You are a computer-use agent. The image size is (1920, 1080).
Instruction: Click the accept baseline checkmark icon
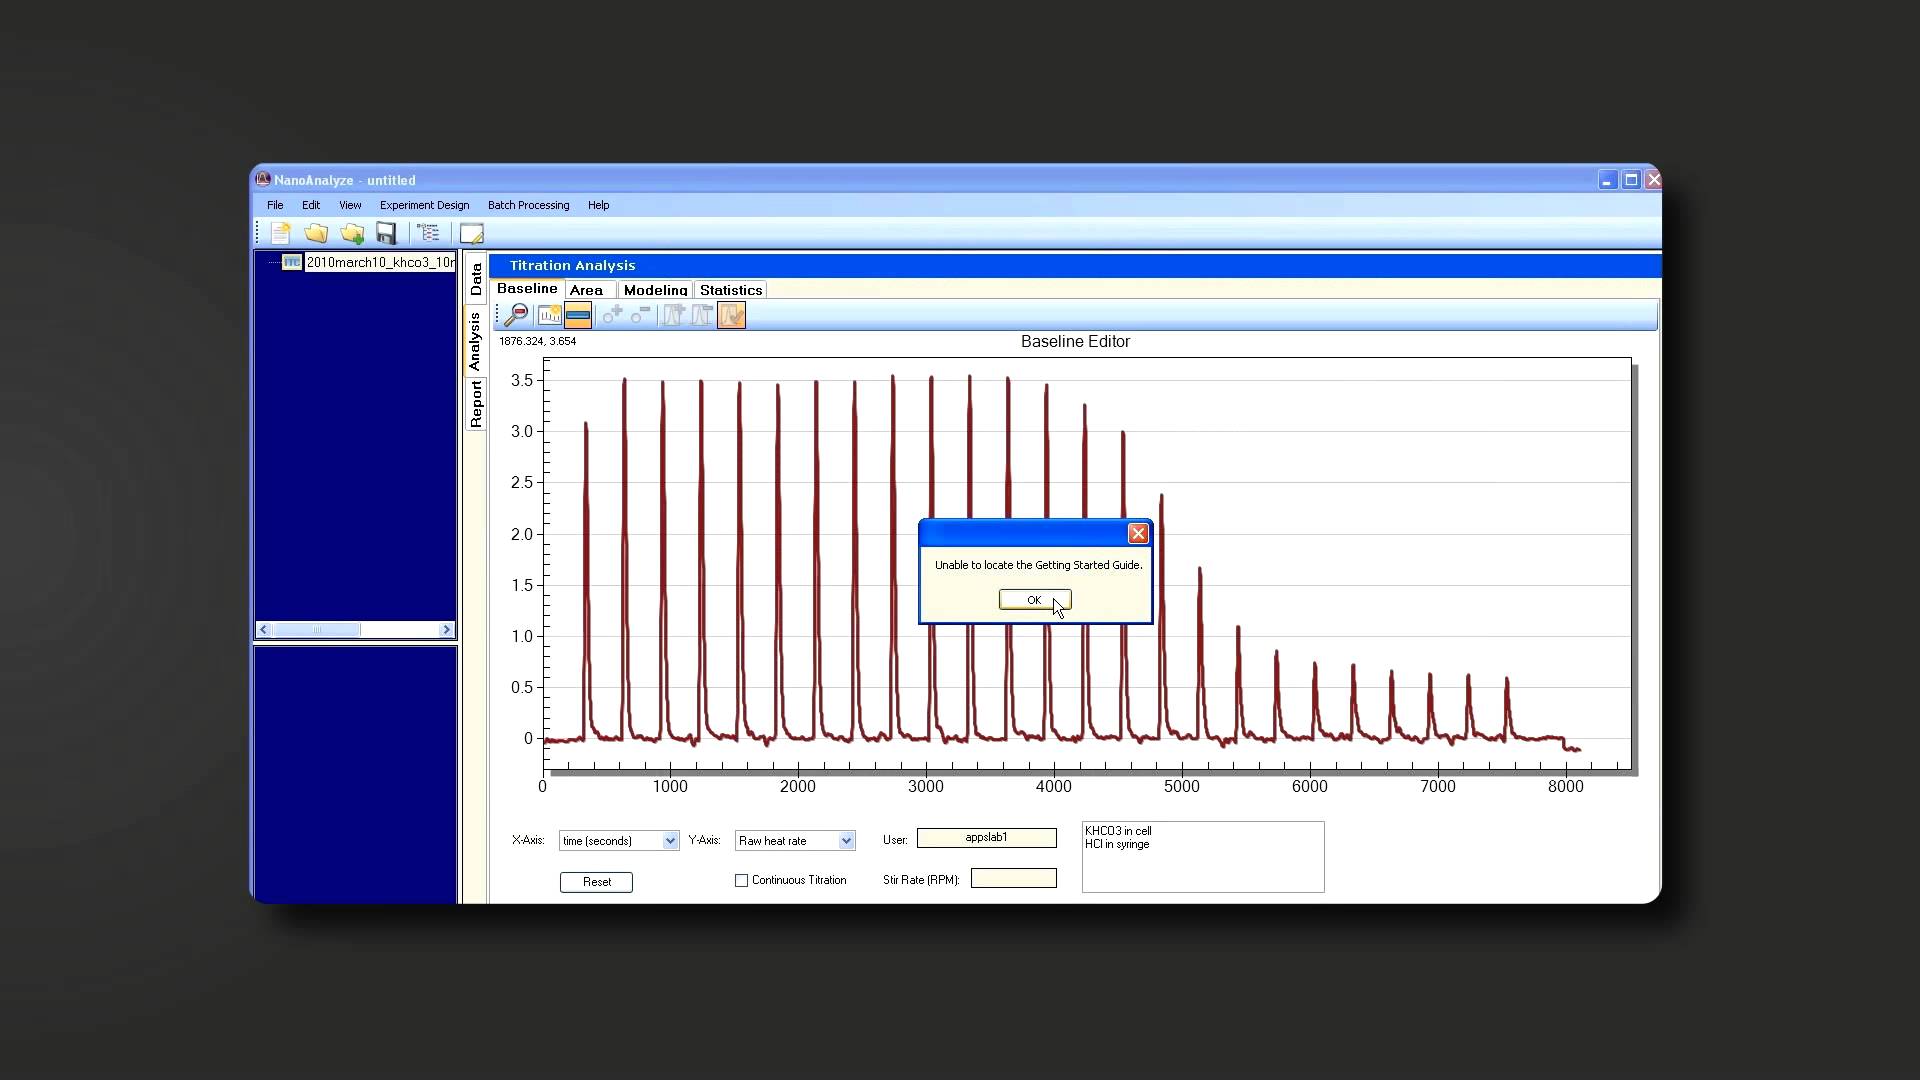coord(732,315)
